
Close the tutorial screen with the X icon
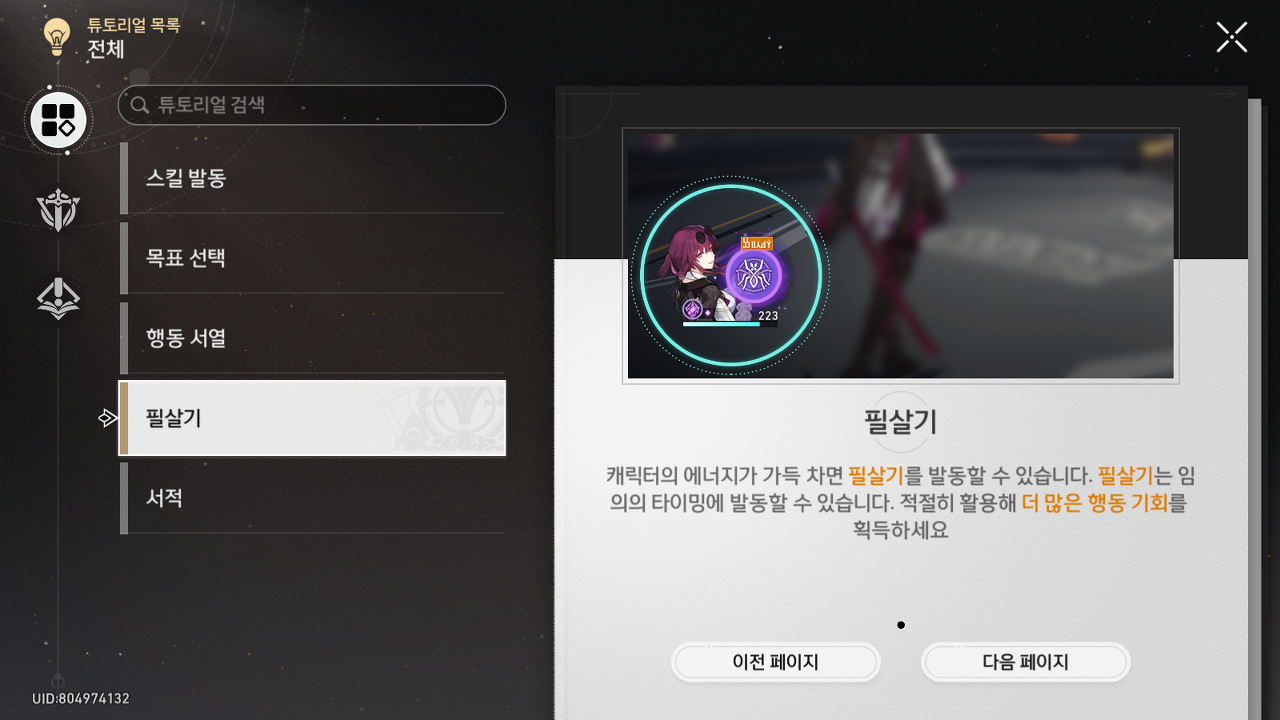pos(1231,37)
